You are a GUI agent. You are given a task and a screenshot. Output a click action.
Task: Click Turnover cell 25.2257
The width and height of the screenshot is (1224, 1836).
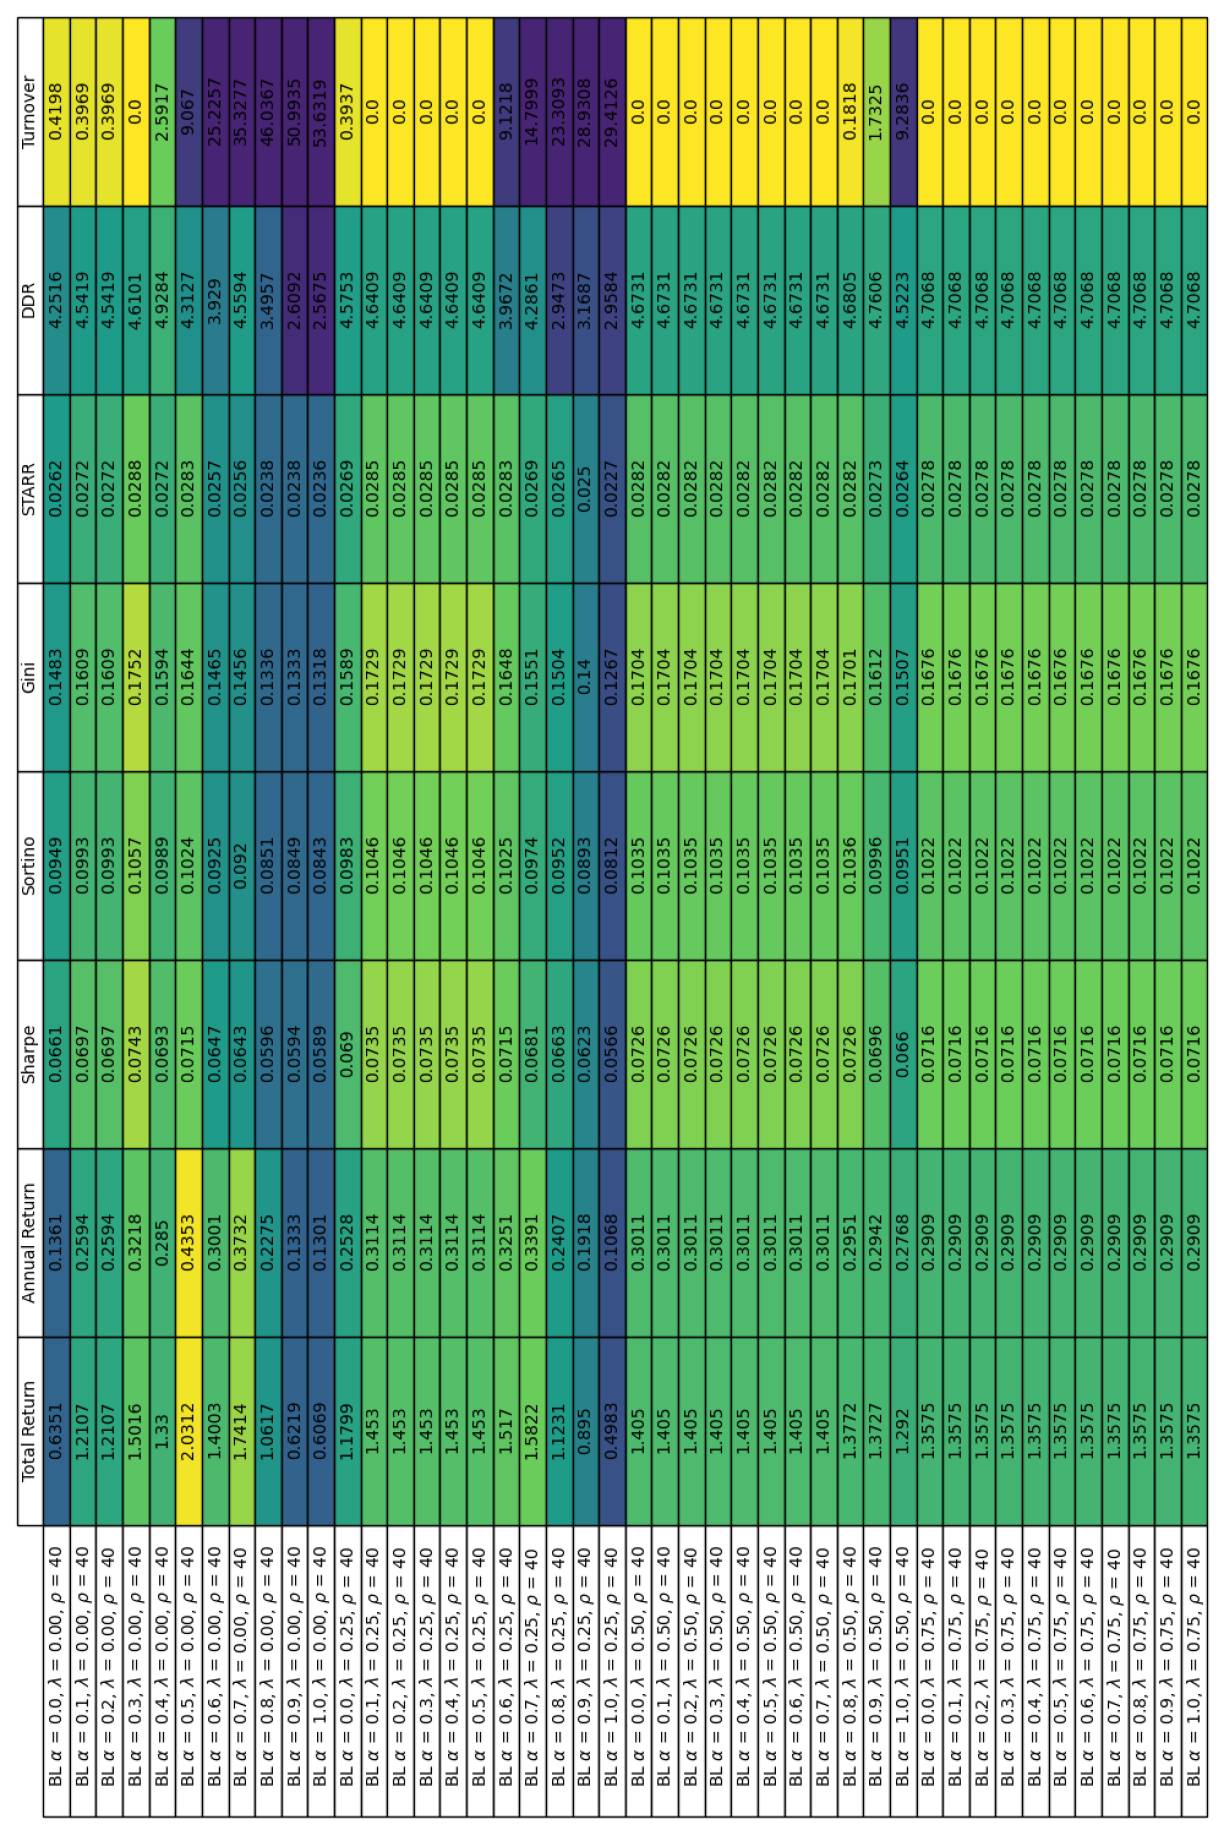point(216,112)
